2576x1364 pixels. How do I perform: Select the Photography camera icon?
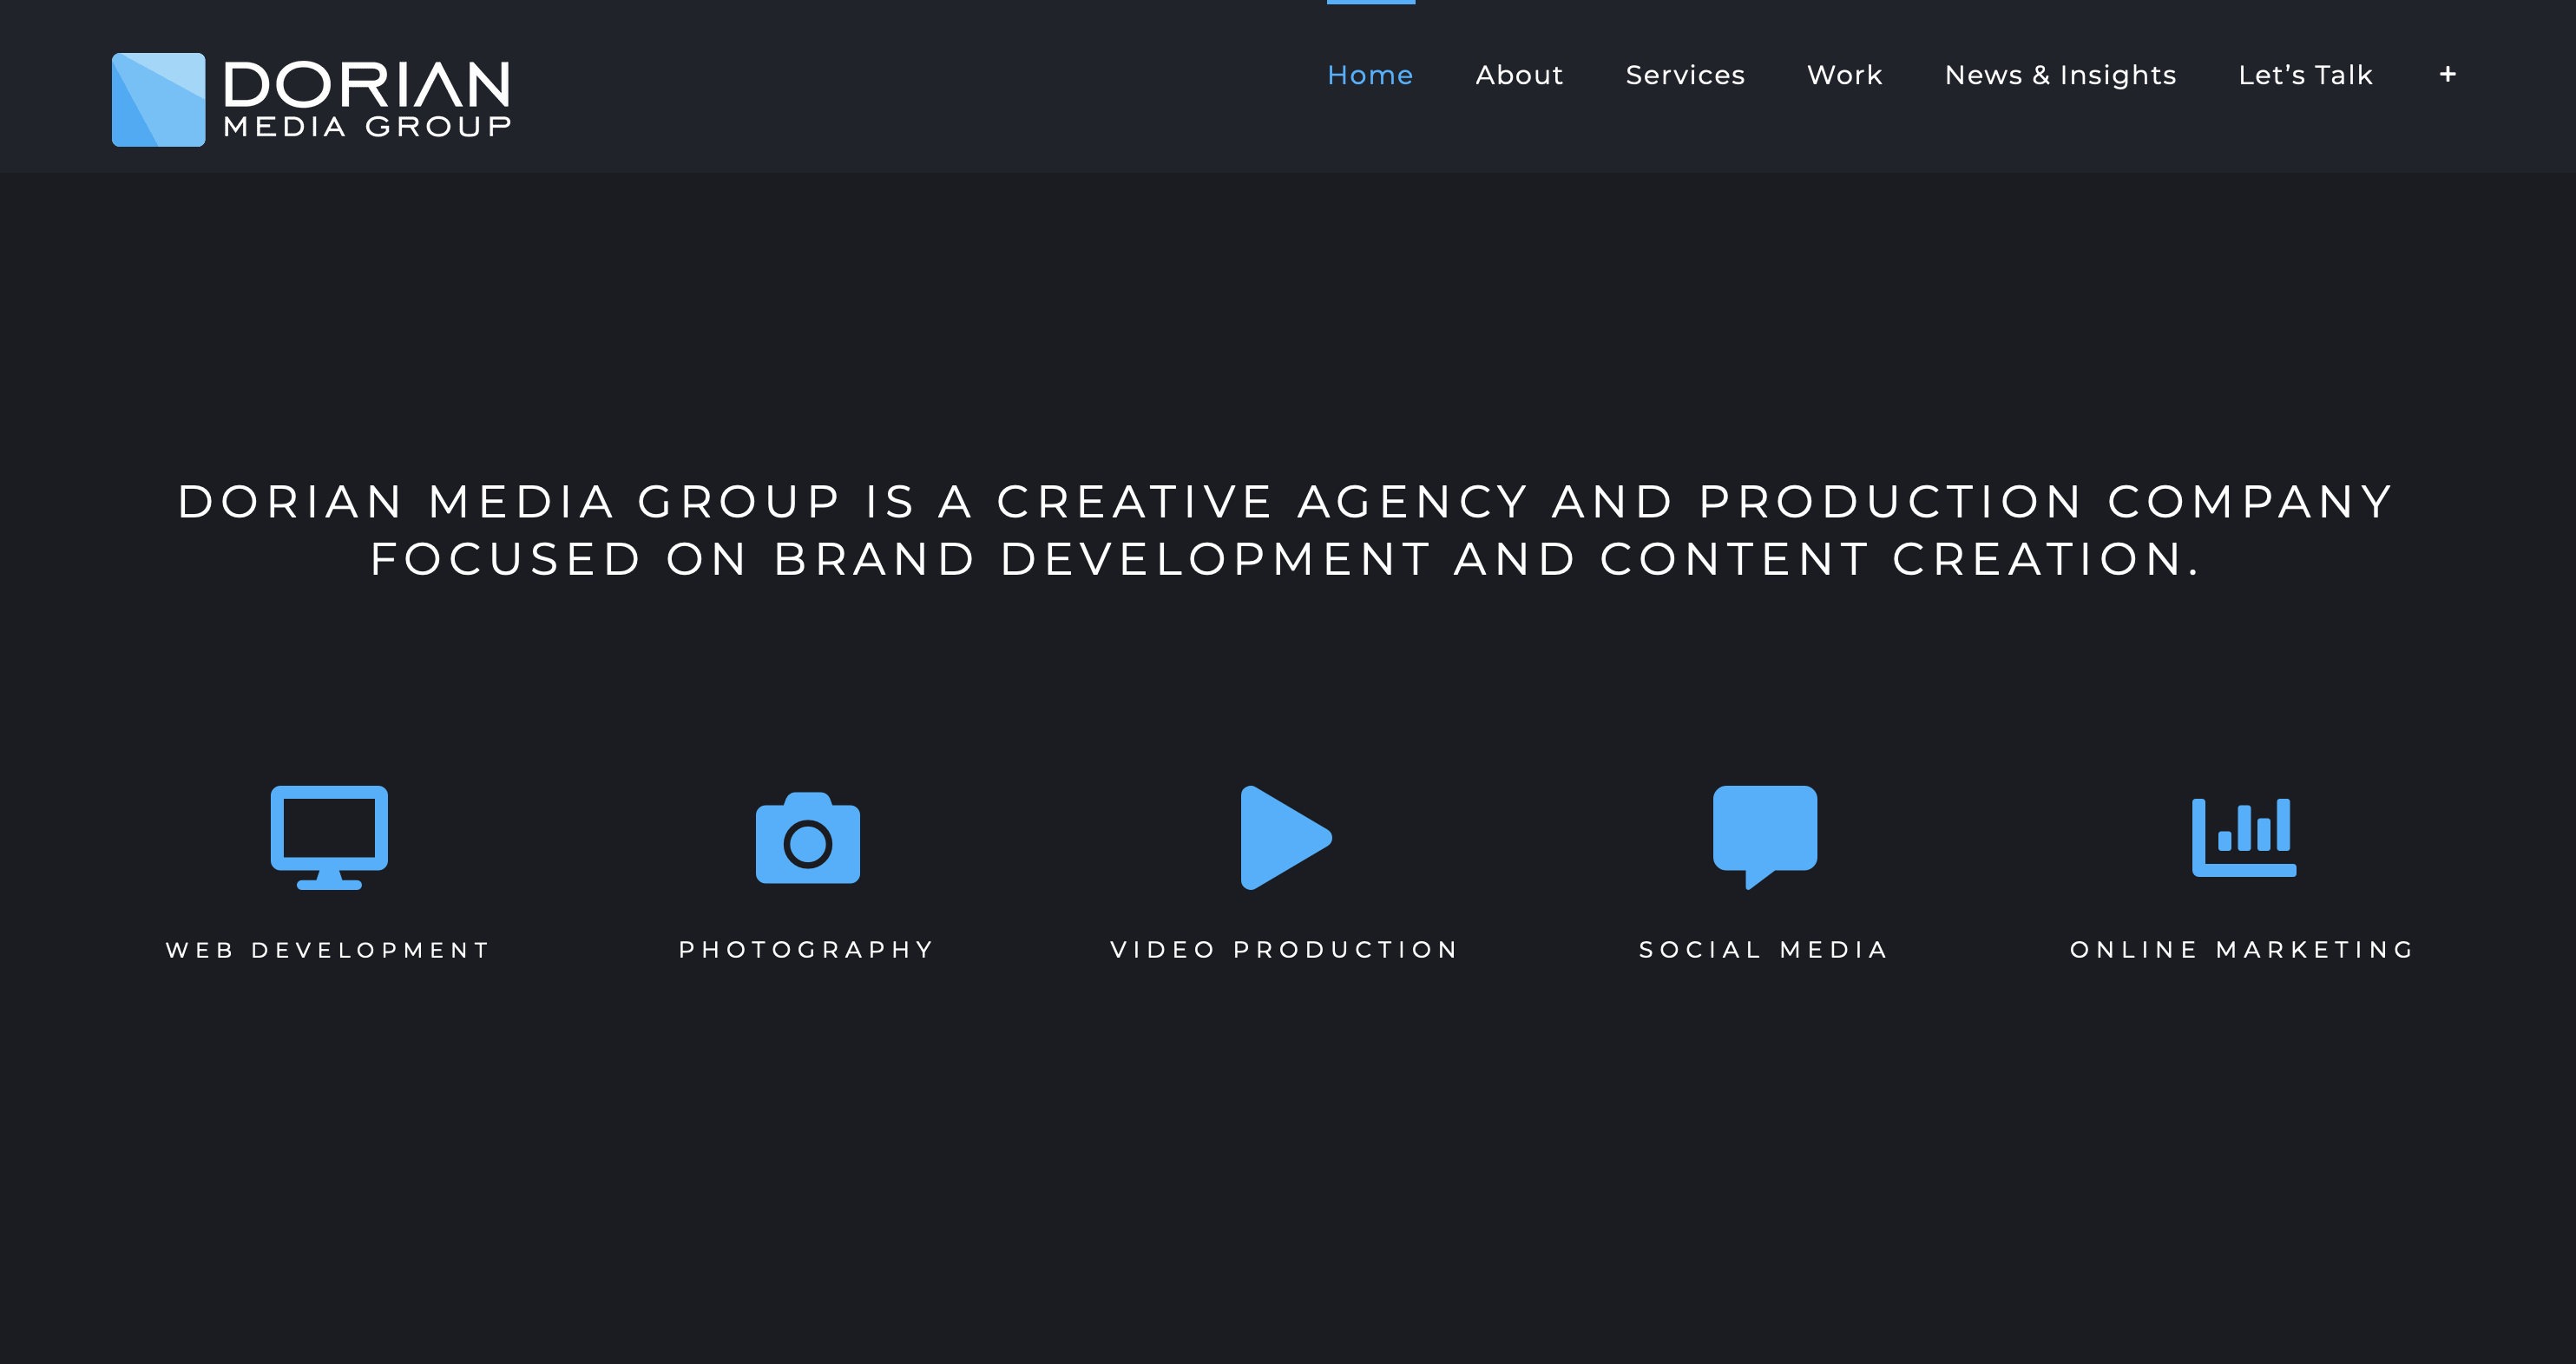(x=806, y=840)
